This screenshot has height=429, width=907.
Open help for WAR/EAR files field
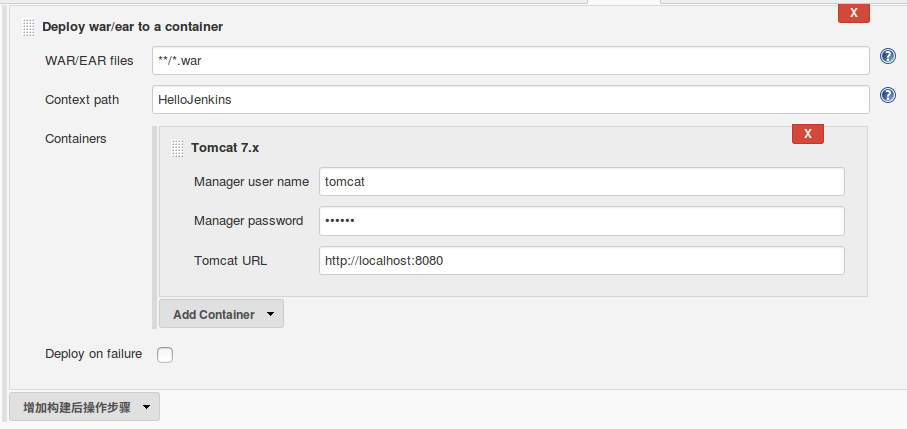point(887,57)
